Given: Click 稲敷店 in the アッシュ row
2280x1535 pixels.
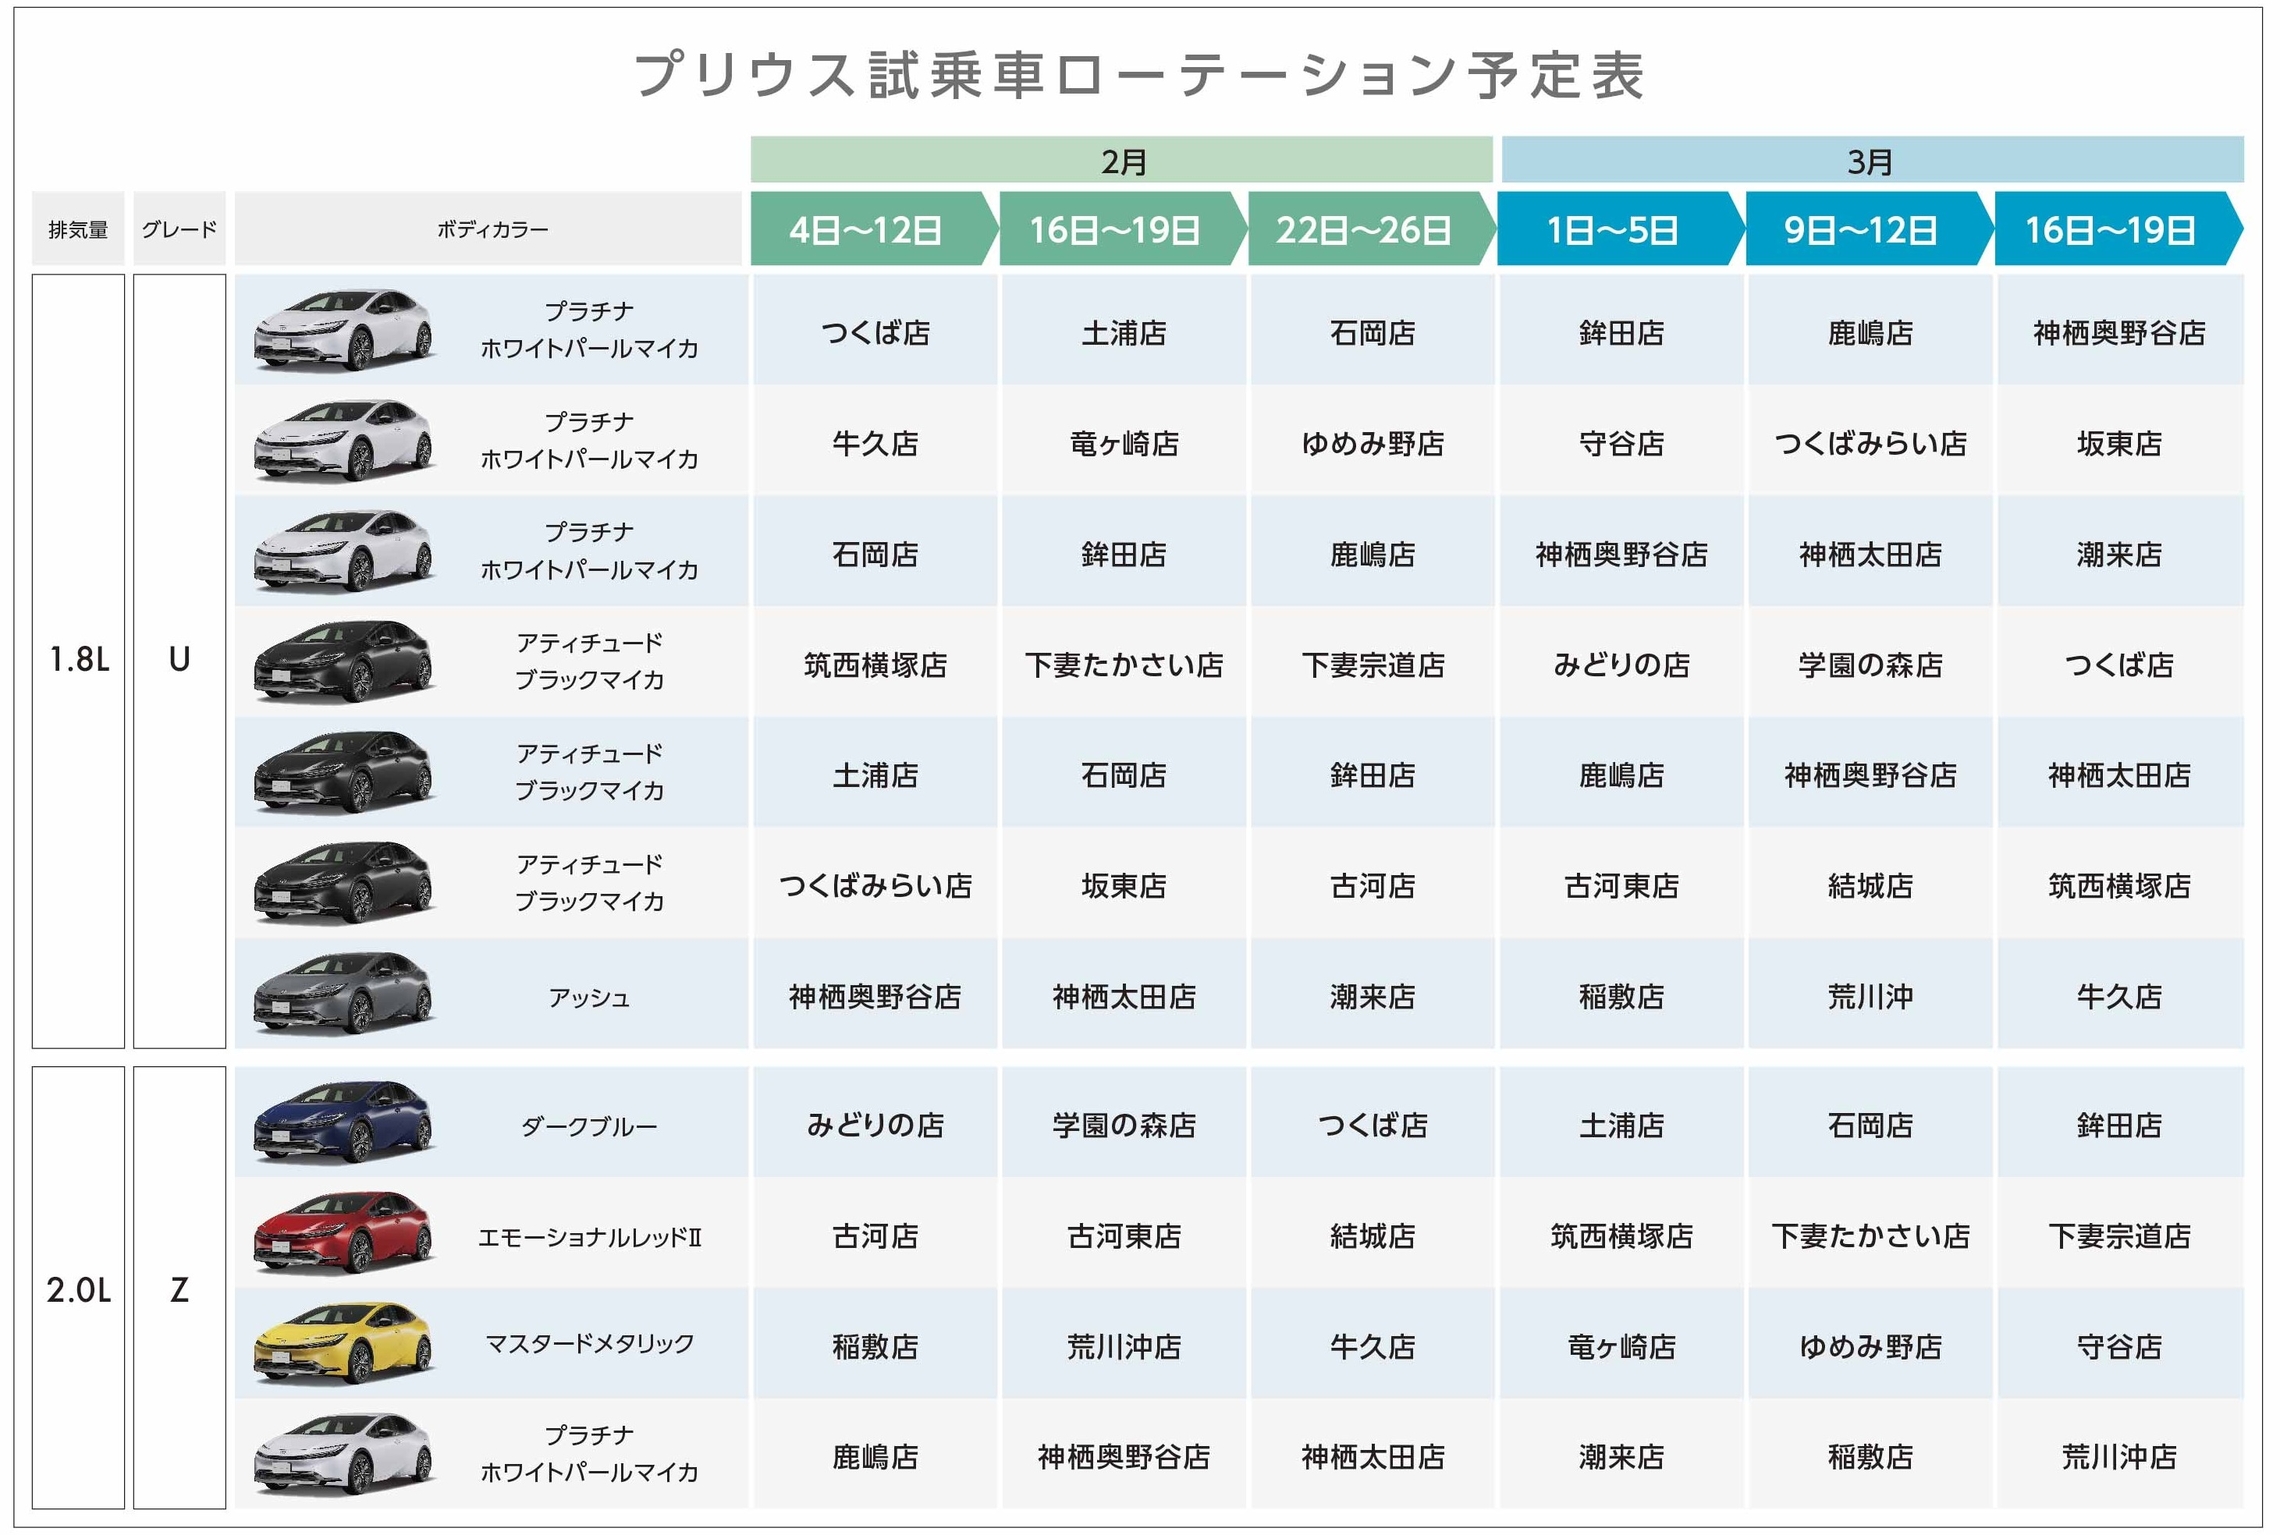Looking at the screenshot, I should (x=1621, y=997).
